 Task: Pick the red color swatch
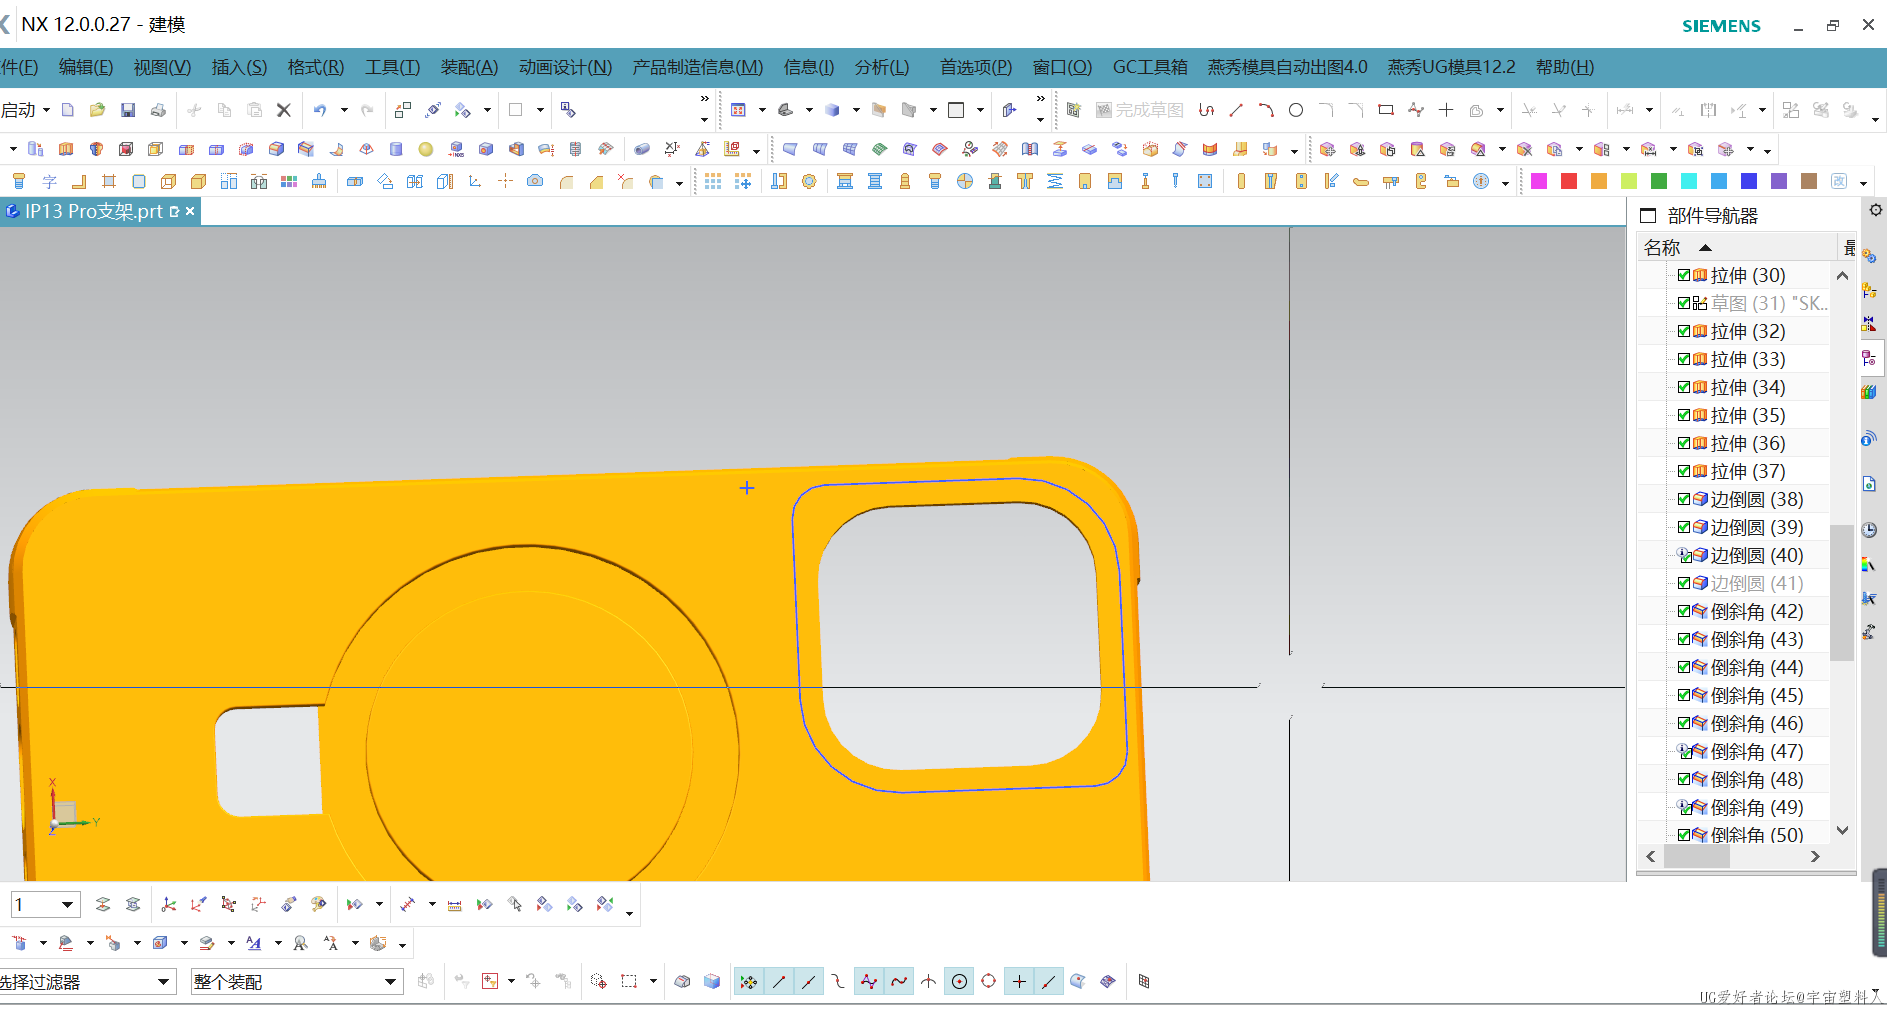pos(1569,181)
